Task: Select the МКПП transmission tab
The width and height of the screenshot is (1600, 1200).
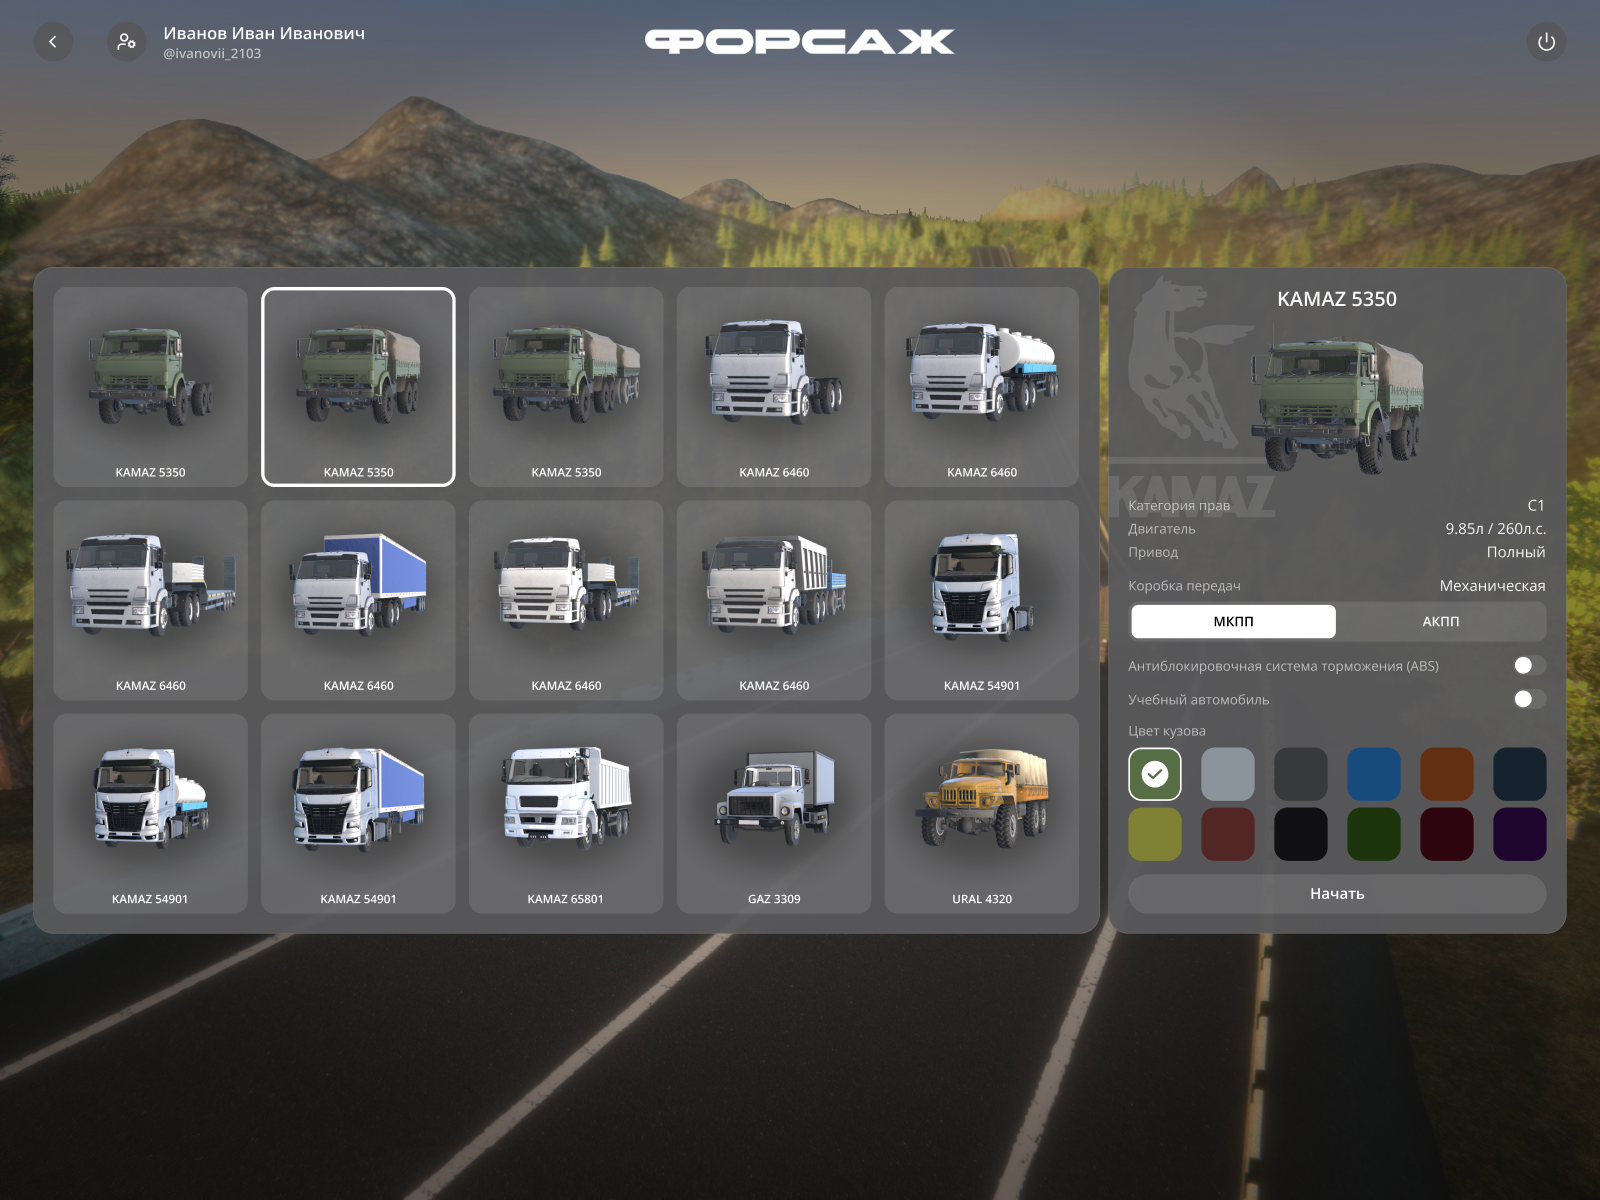Action: point(1233,622)
